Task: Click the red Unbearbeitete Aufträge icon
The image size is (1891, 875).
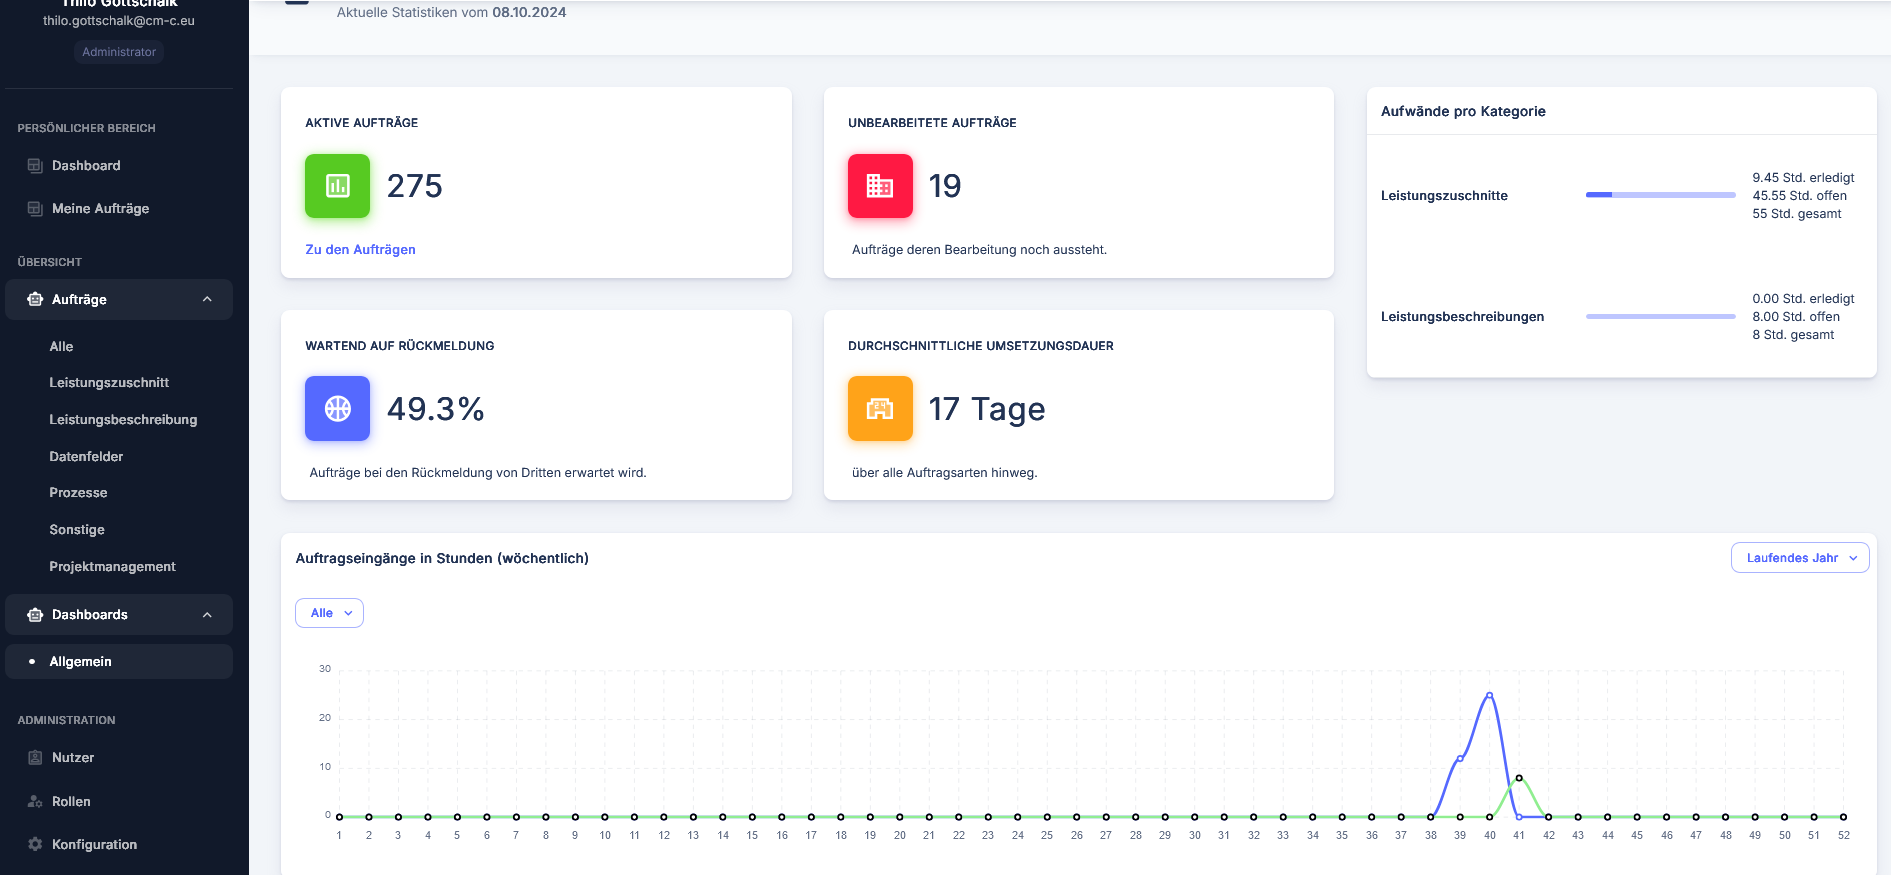Action: click(880, 186)
